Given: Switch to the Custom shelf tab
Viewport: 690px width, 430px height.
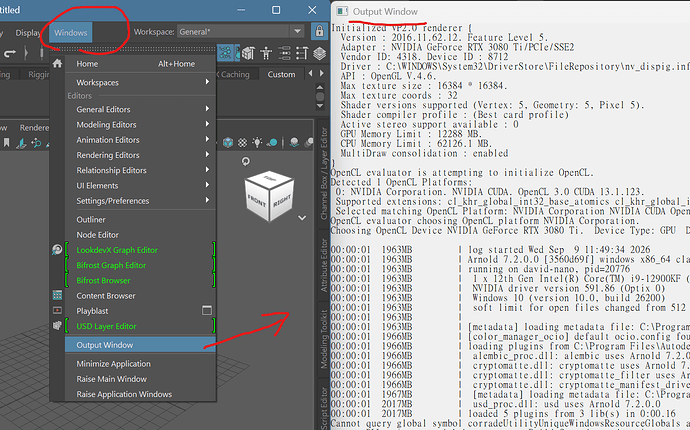Looking at the screenshot, I should coord(281,74).
